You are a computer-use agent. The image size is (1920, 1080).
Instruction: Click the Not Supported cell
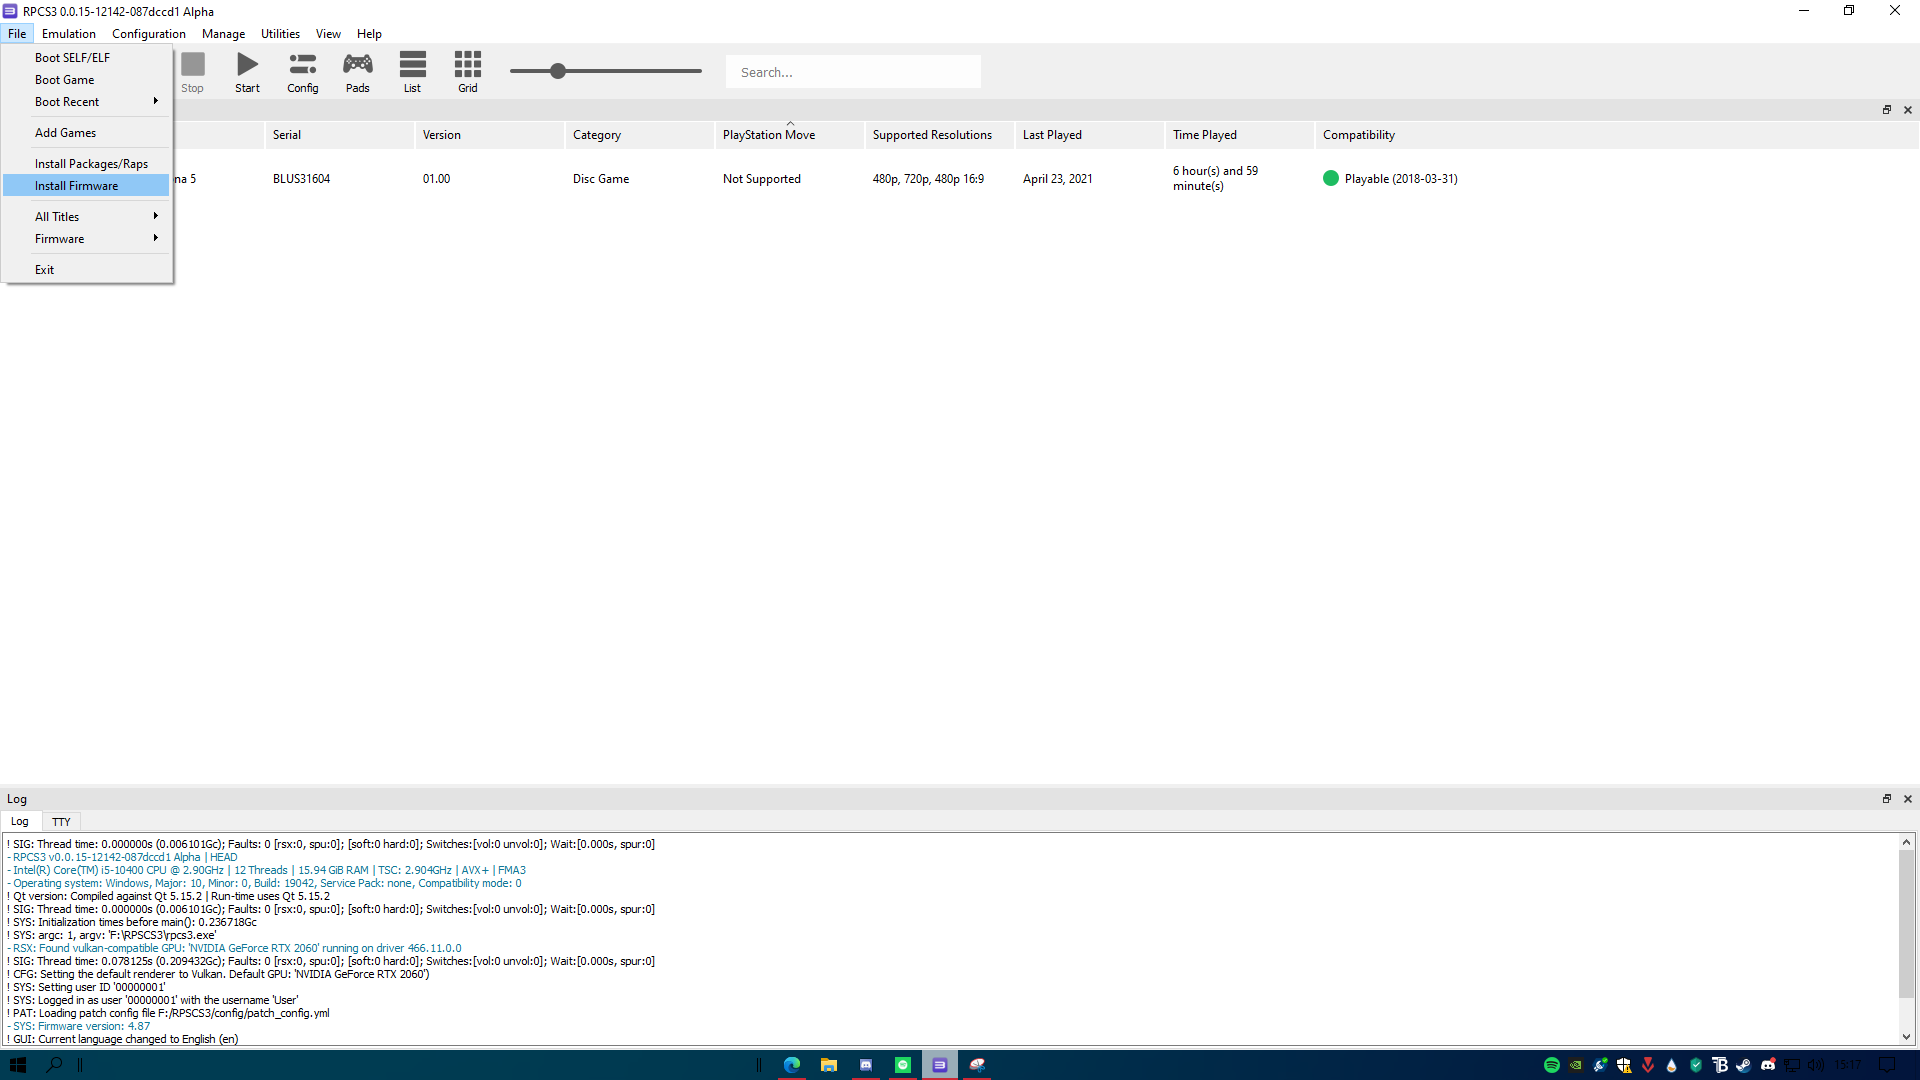pos(761,179)
